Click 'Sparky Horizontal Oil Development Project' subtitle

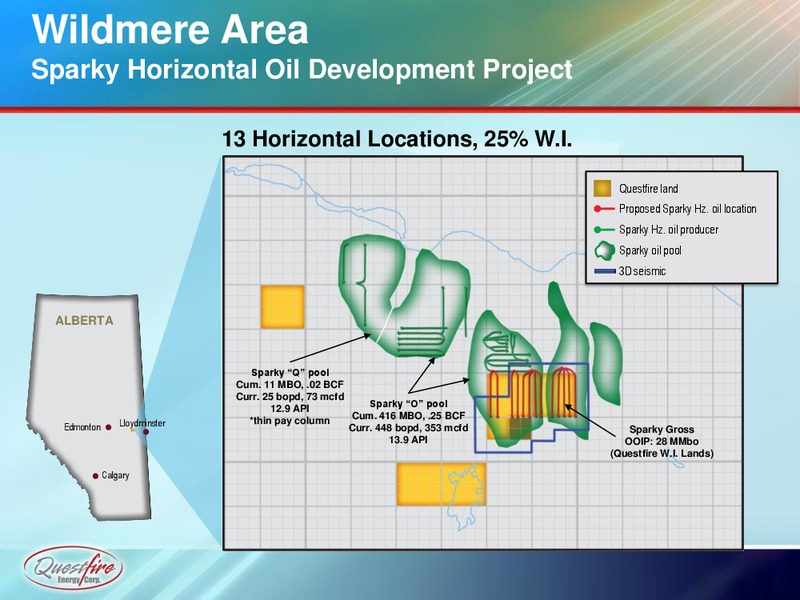(x=302, y=69)
